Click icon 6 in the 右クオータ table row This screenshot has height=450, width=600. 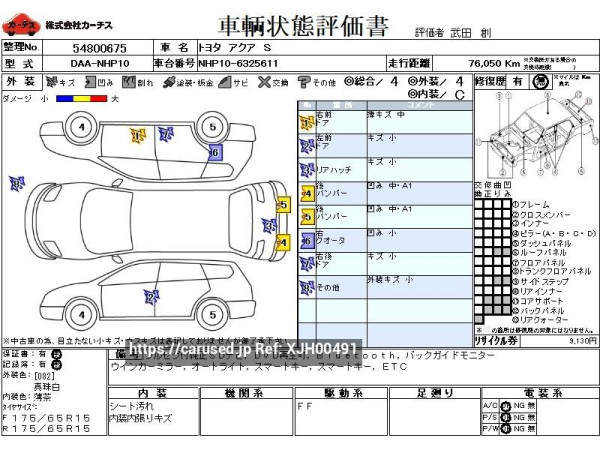click(307, 241)
